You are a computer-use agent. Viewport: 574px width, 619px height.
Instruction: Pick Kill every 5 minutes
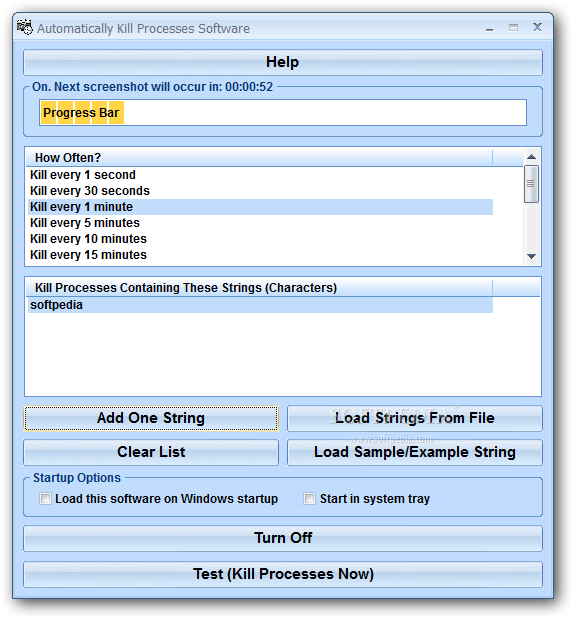point(260,223)
